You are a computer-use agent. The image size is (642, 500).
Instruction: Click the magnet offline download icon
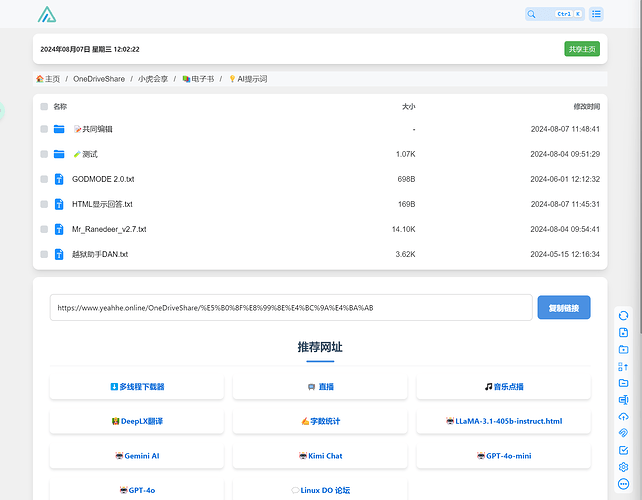click(x=623, y=433)
